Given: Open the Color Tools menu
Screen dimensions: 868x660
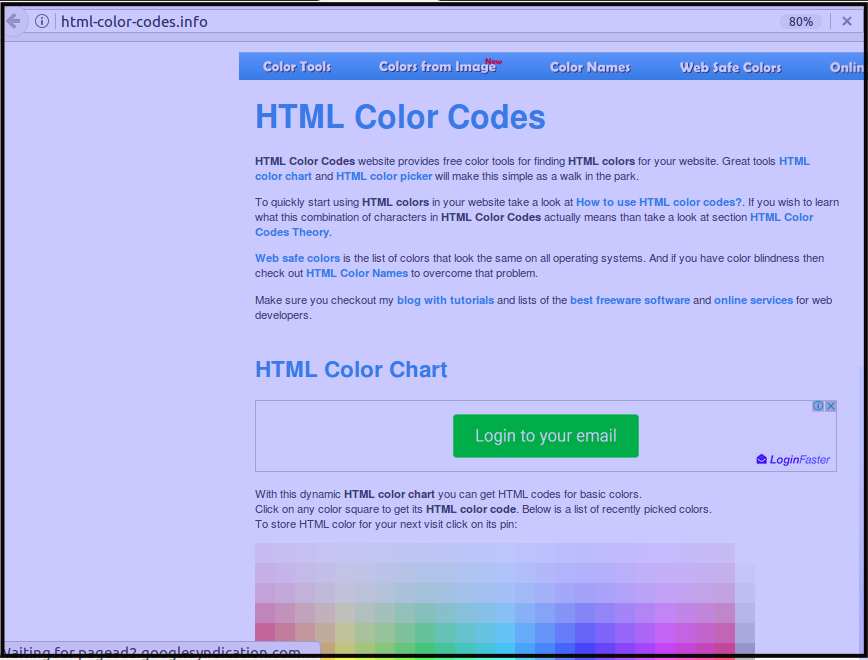Looking at the screenshot, I should (297, 67).
